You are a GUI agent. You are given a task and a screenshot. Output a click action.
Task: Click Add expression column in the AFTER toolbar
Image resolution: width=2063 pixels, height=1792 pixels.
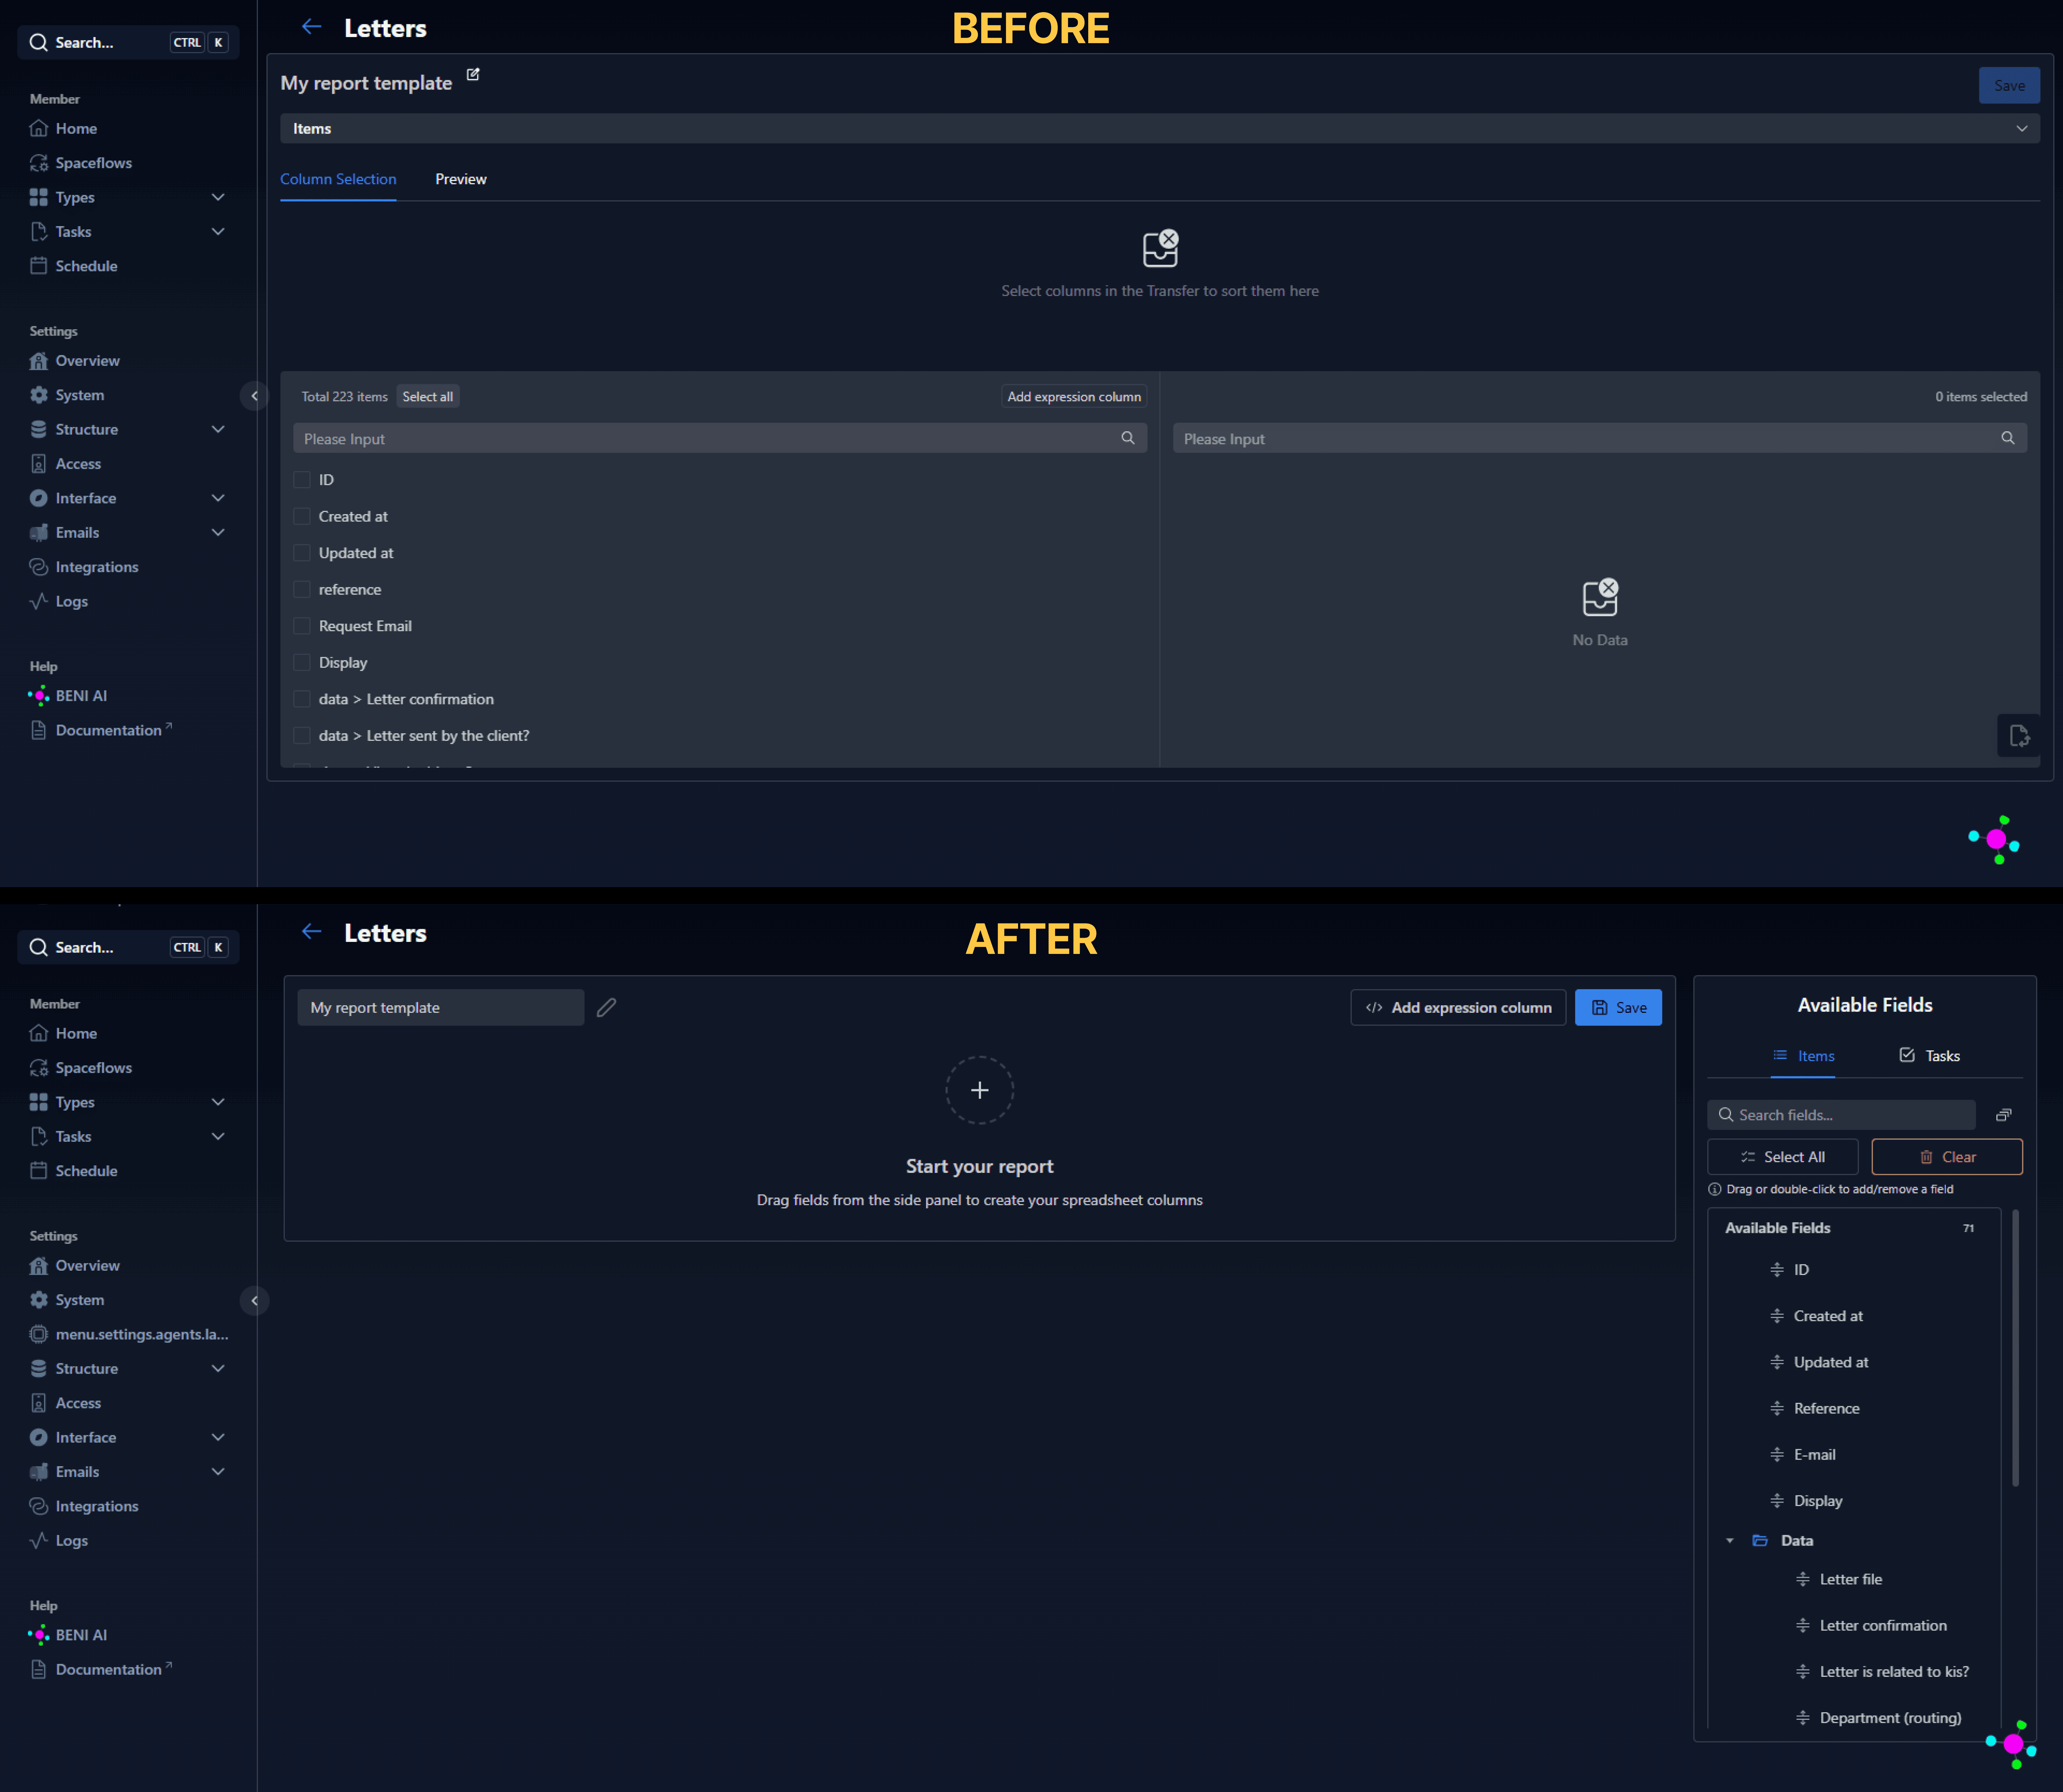(1458, 1008)
